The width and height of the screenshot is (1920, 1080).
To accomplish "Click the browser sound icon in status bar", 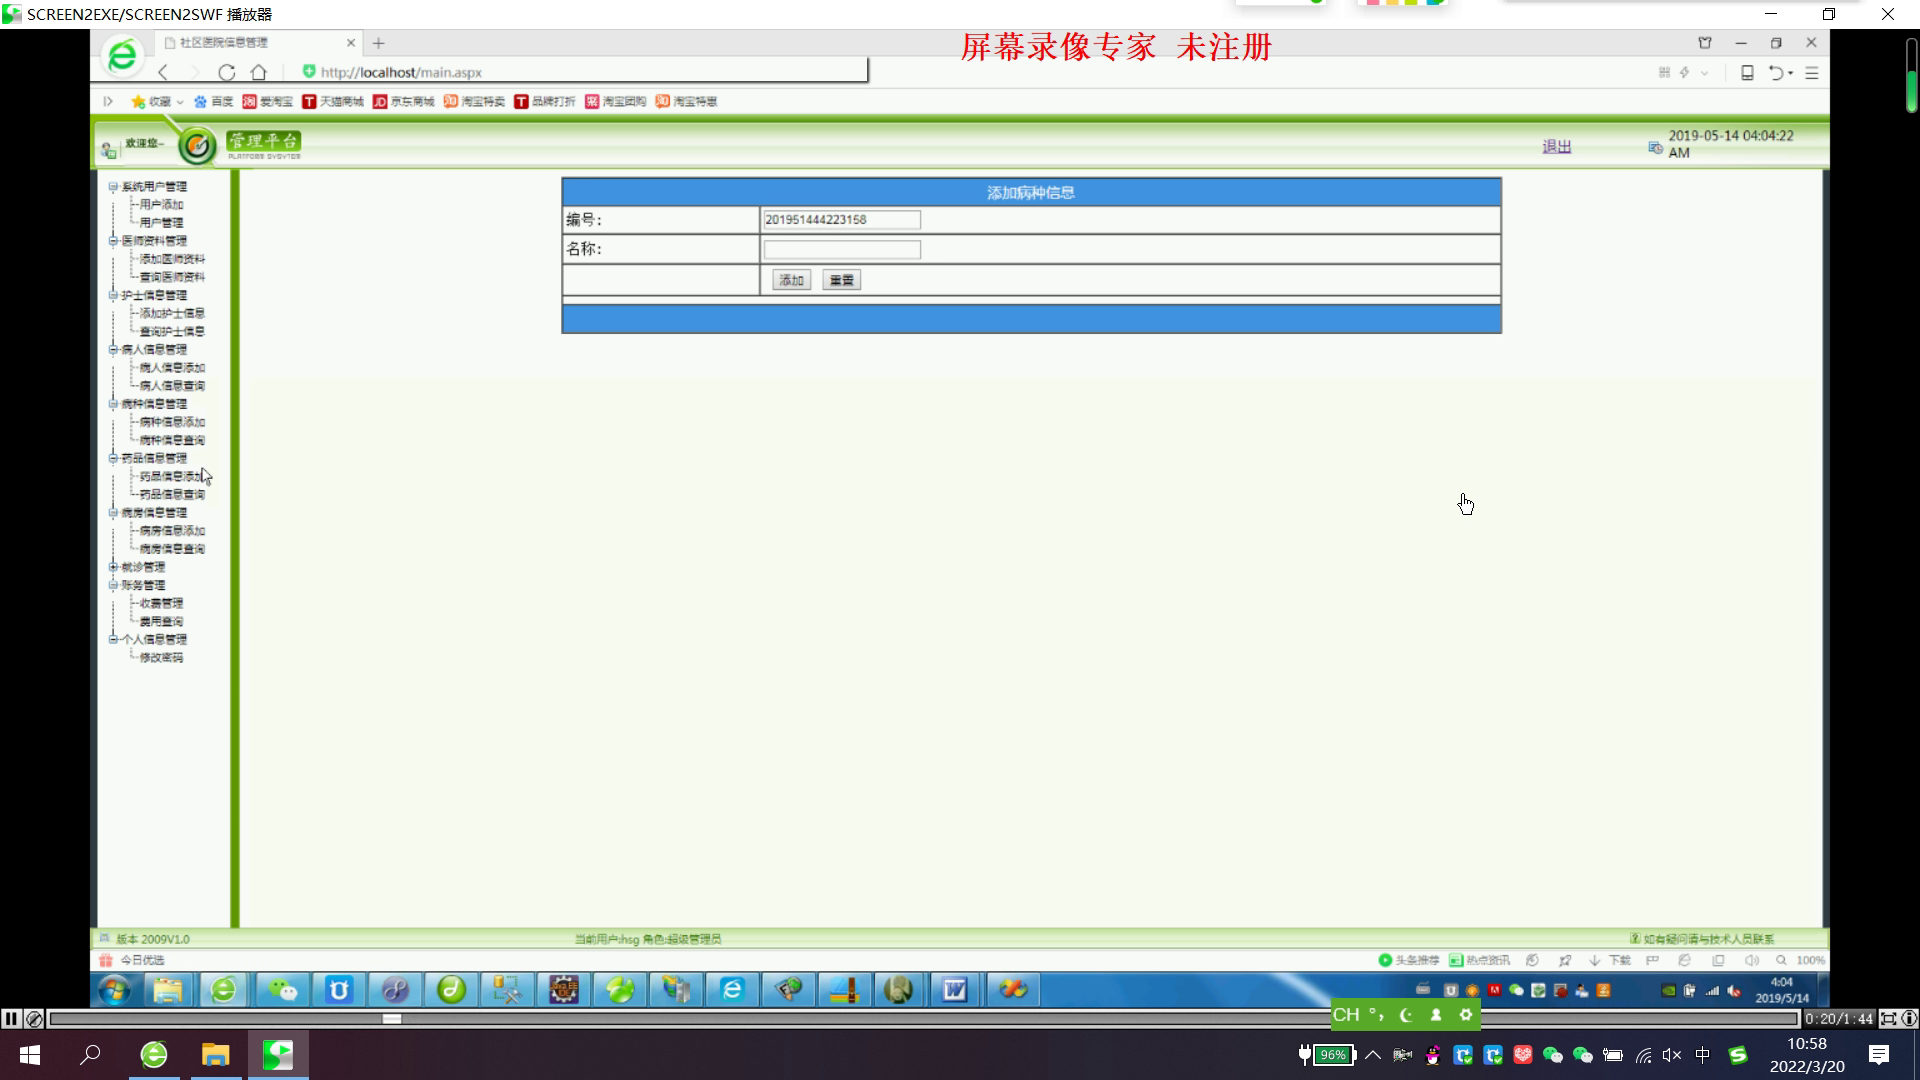I will 1751,960.
